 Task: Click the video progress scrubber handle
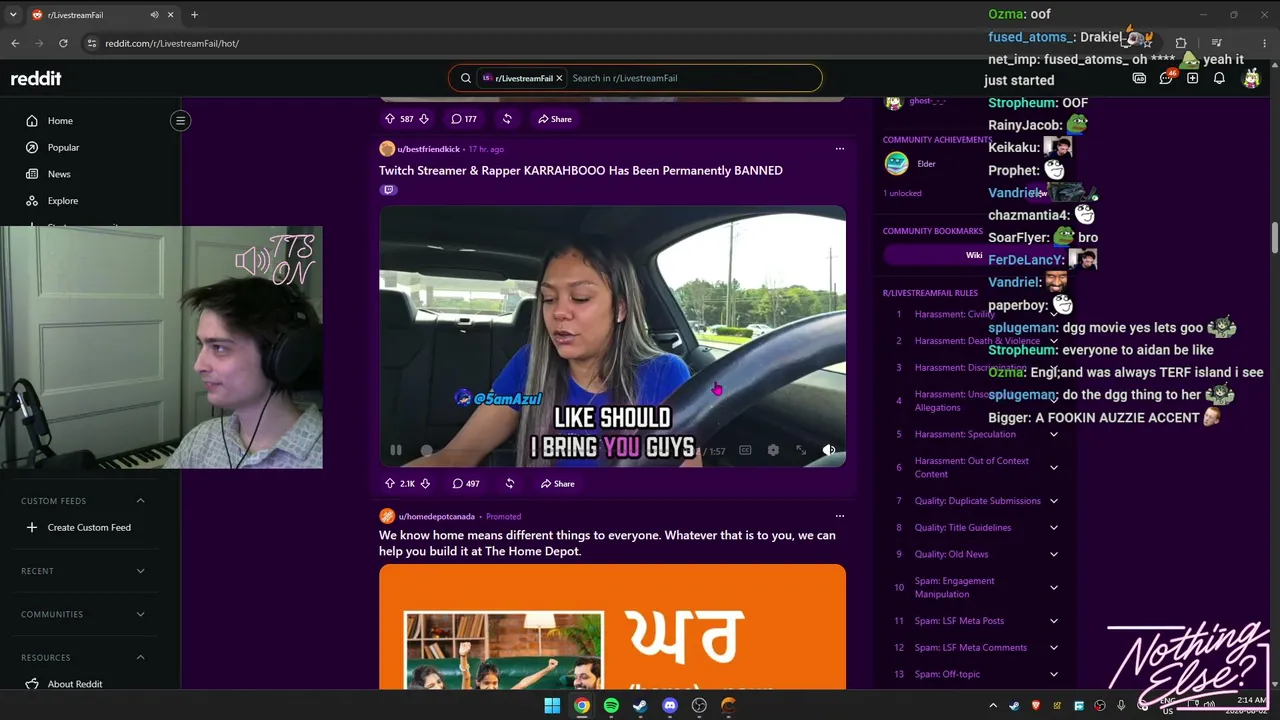click(427, 451)
